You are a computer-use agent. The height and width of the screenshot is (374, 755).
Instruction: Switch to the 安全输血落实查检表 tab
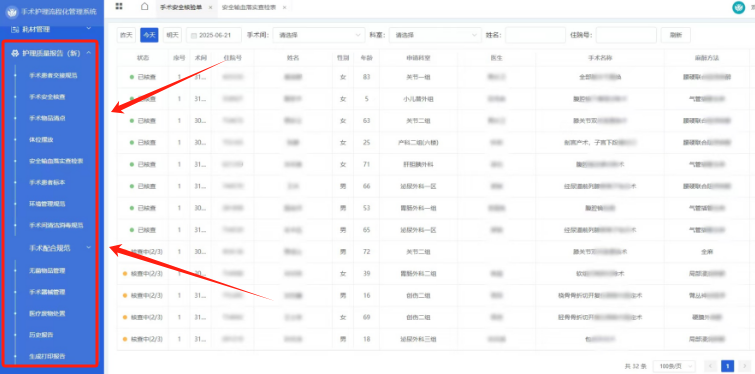coord(249,7)
